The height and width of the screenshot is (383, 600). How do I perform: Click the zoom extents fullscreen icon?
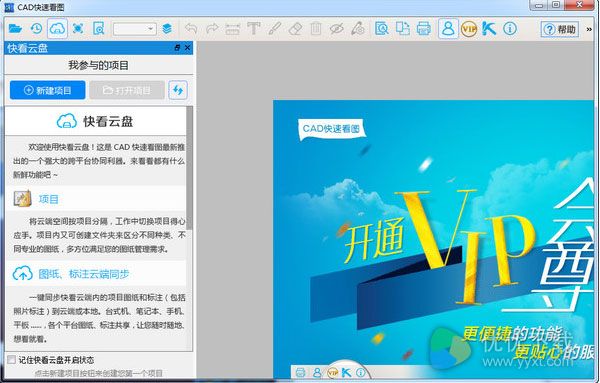[78, 28]
